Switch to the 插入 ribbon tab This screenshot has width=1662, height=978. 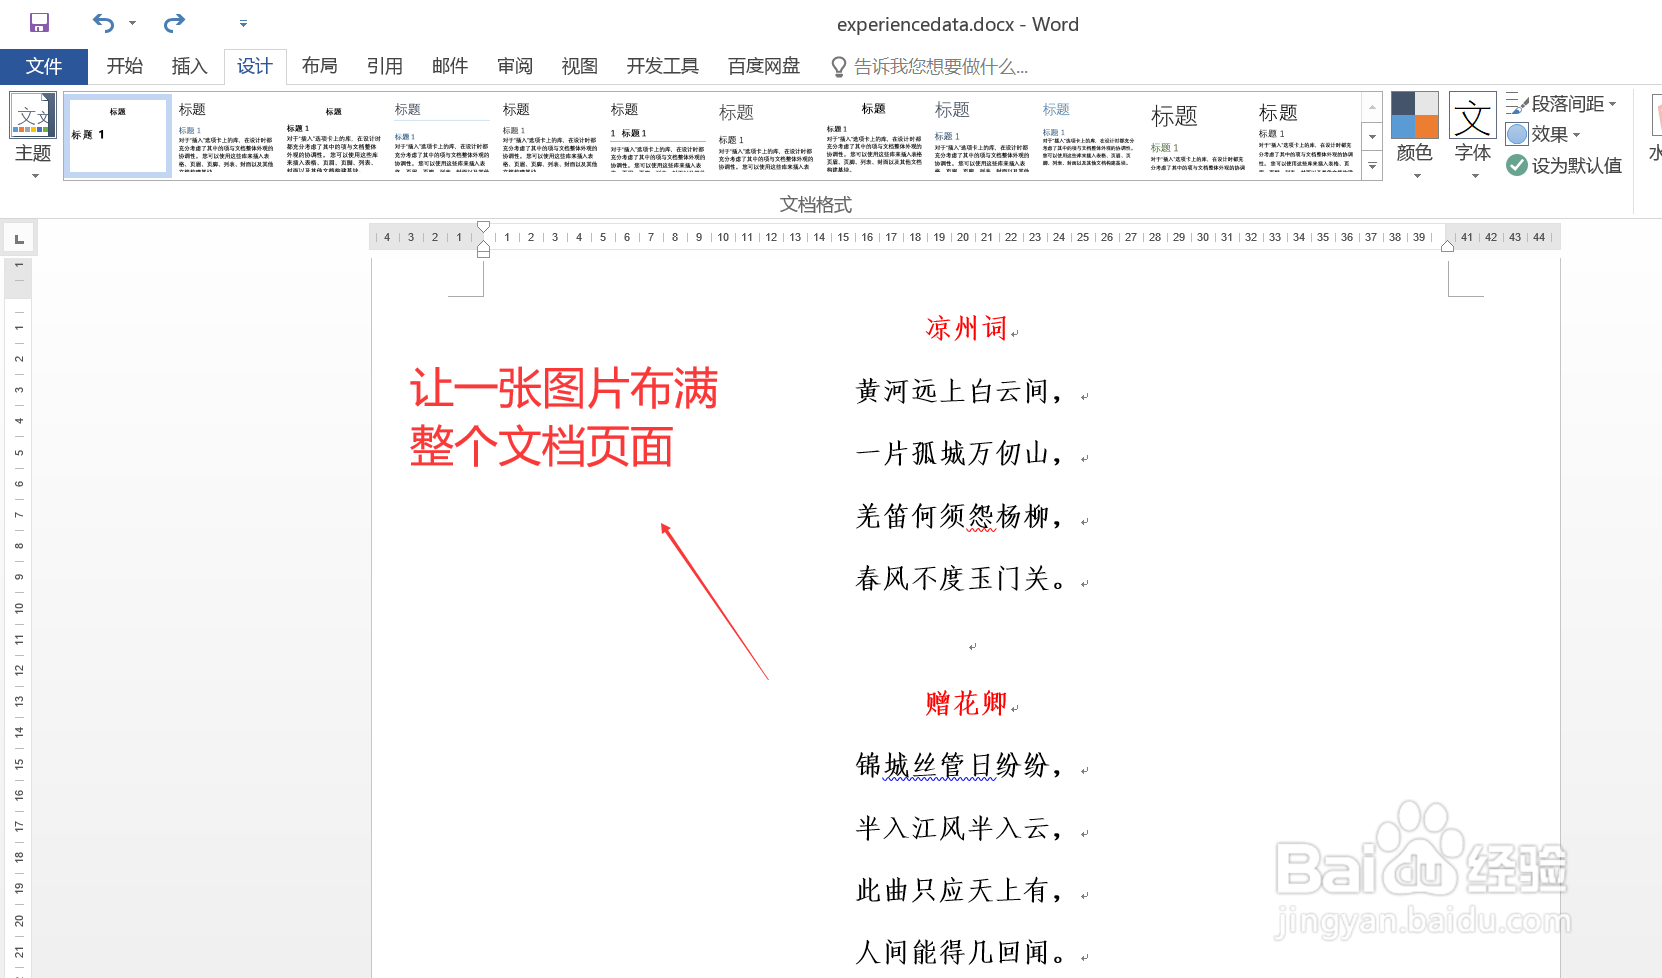pyautogui.click(x=189, y=66)
